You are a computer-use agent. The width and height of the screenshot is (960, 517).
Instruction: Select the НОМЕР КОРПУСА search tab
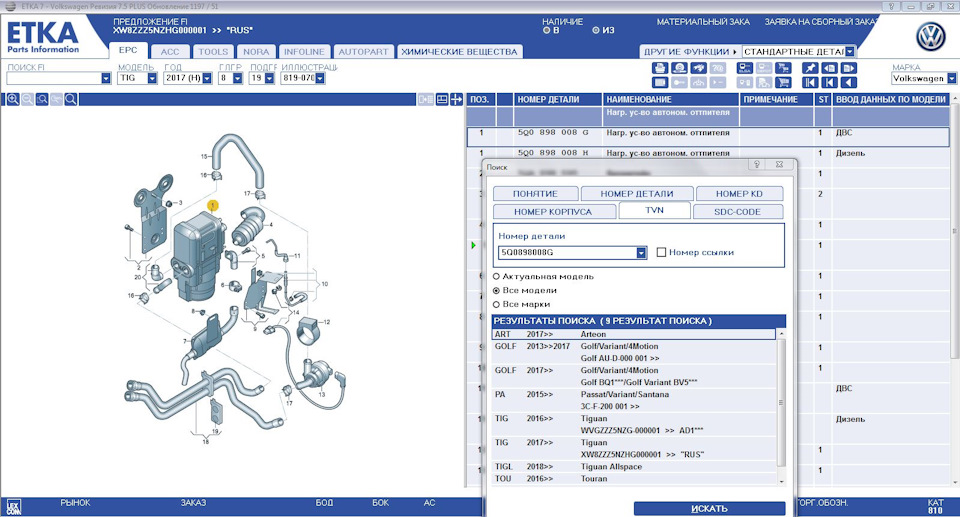click(x=553, y=212)
